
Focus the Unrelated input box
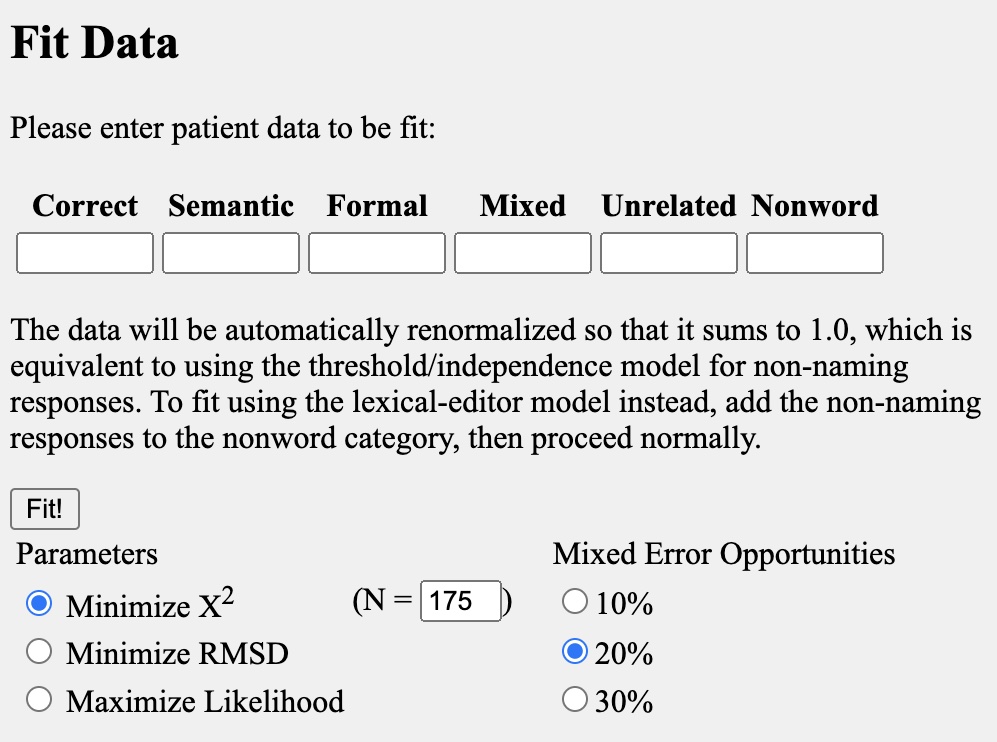click(x=669, y=253)
